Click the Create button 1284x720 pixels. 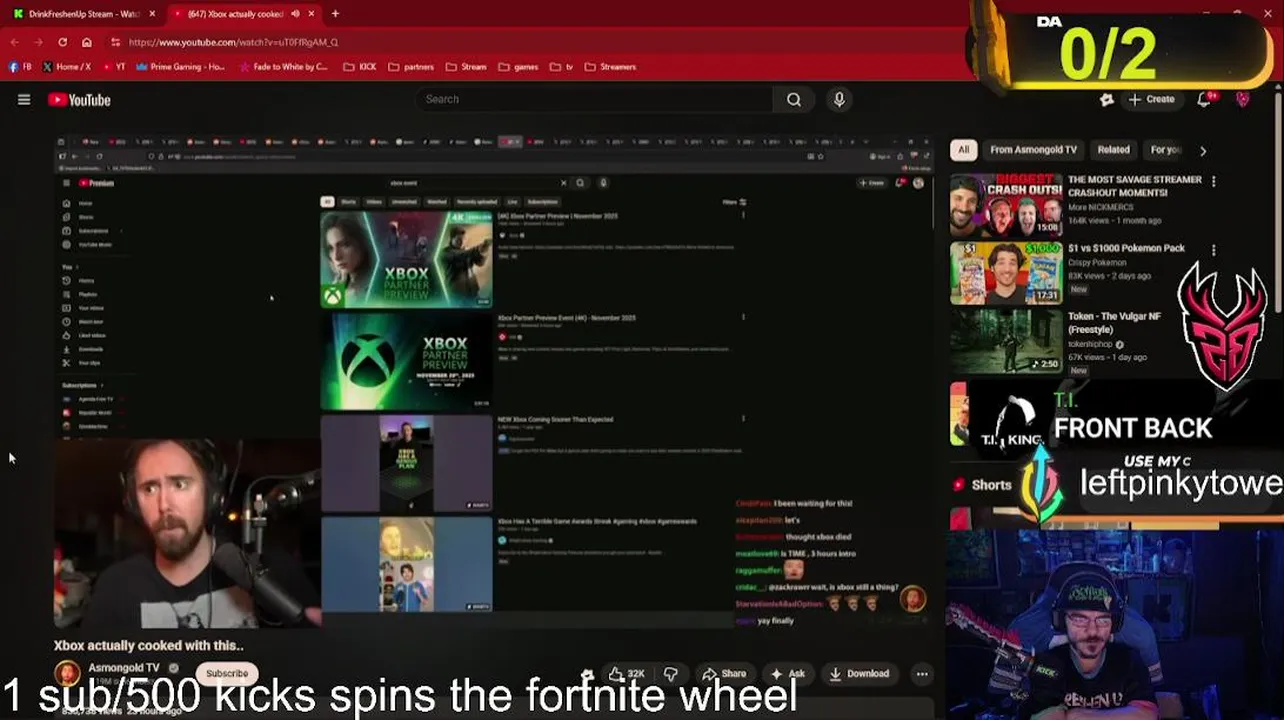coord(1152,99)
